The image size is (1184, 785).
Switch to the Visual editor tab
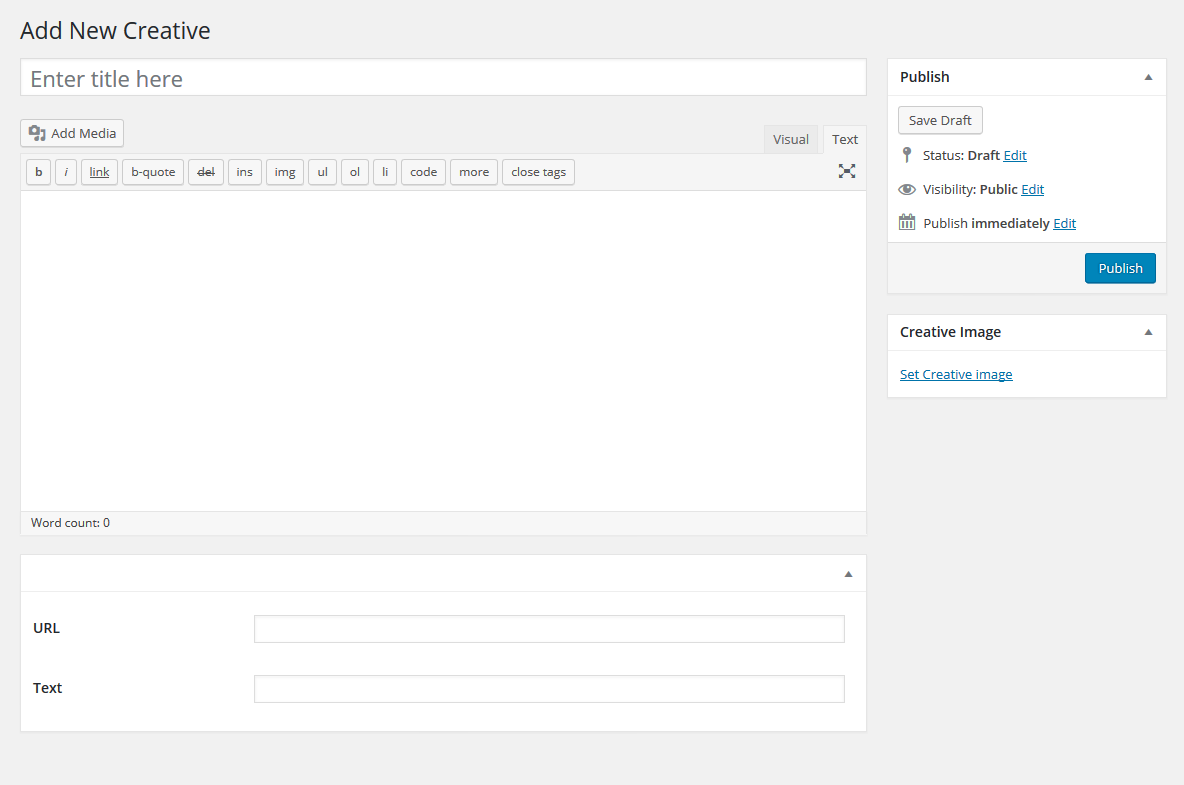(790, 140)
